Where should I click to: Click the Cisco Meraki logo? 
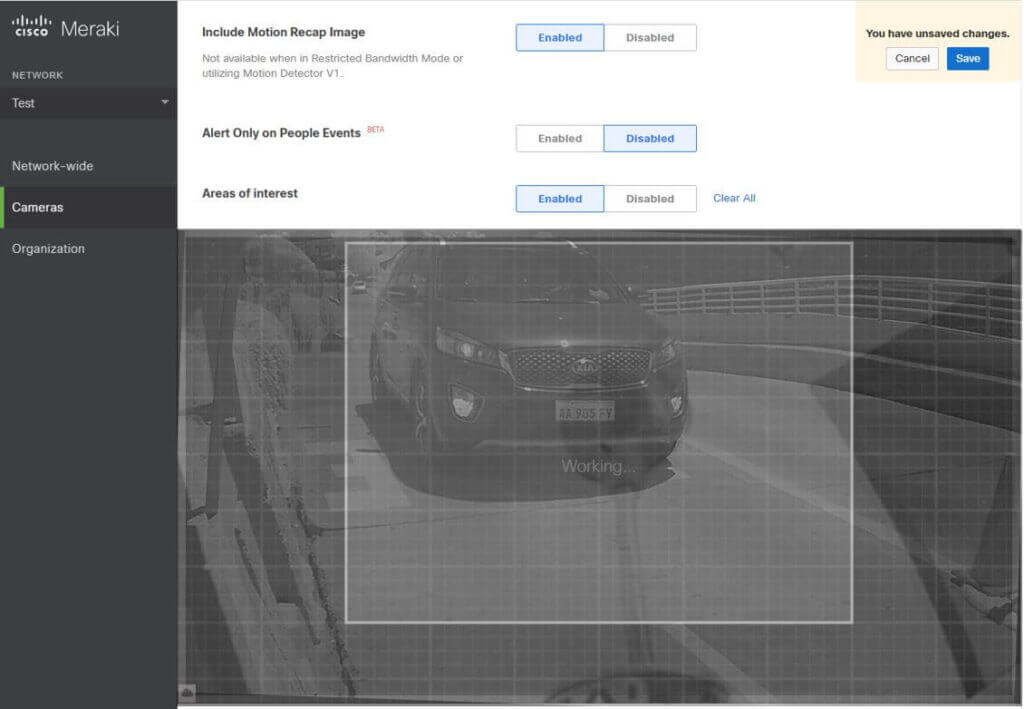point(65,27)
